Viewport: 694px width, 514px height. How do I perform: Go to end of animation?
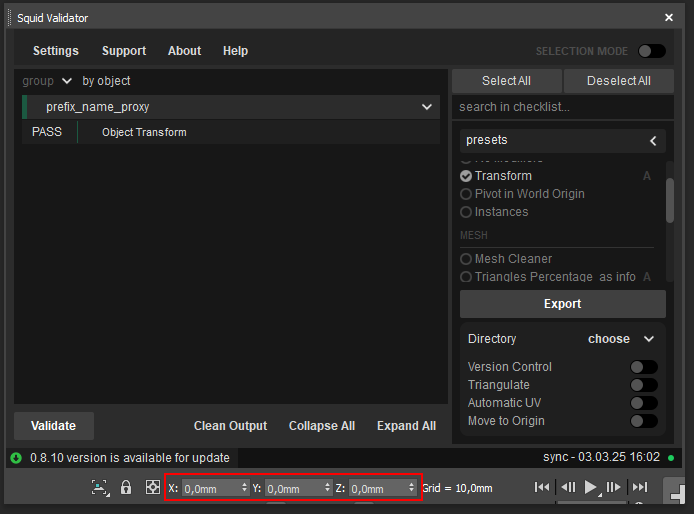[x=640, y=487]
